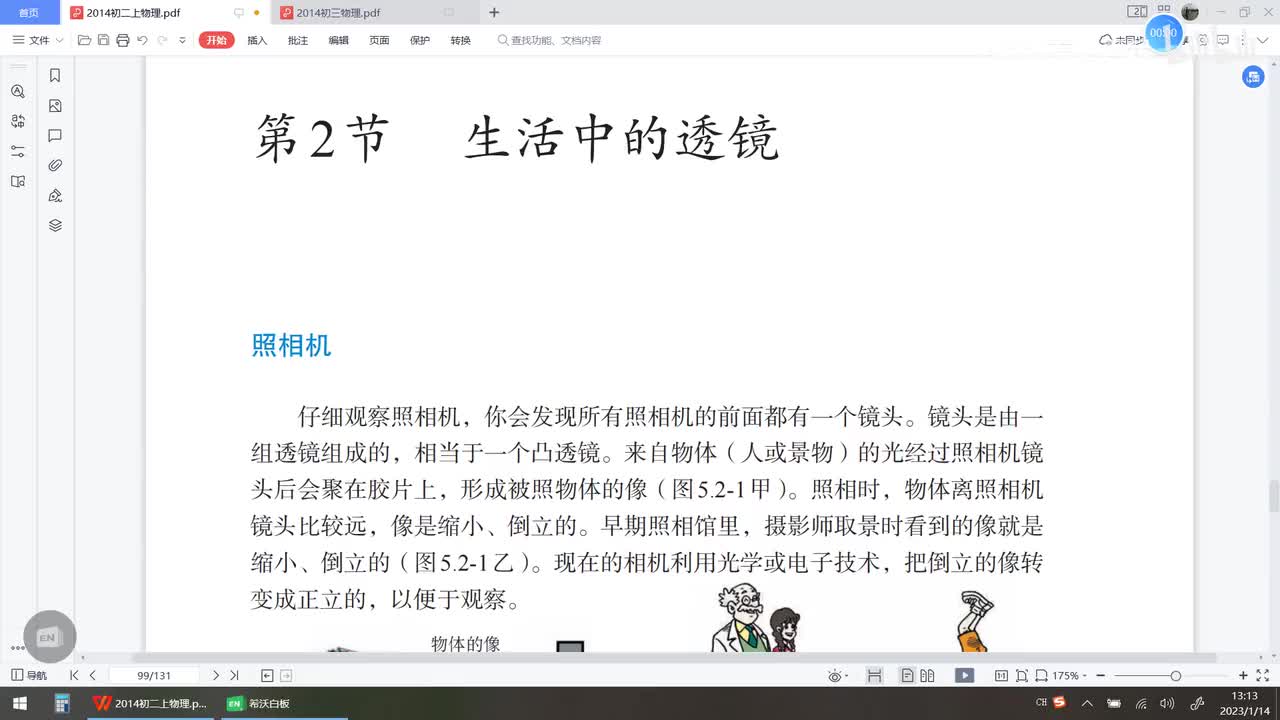Viewport: 1280px width, 720px height.
Task: Click the translate icon in far-left strip
Action: point(17,121)
